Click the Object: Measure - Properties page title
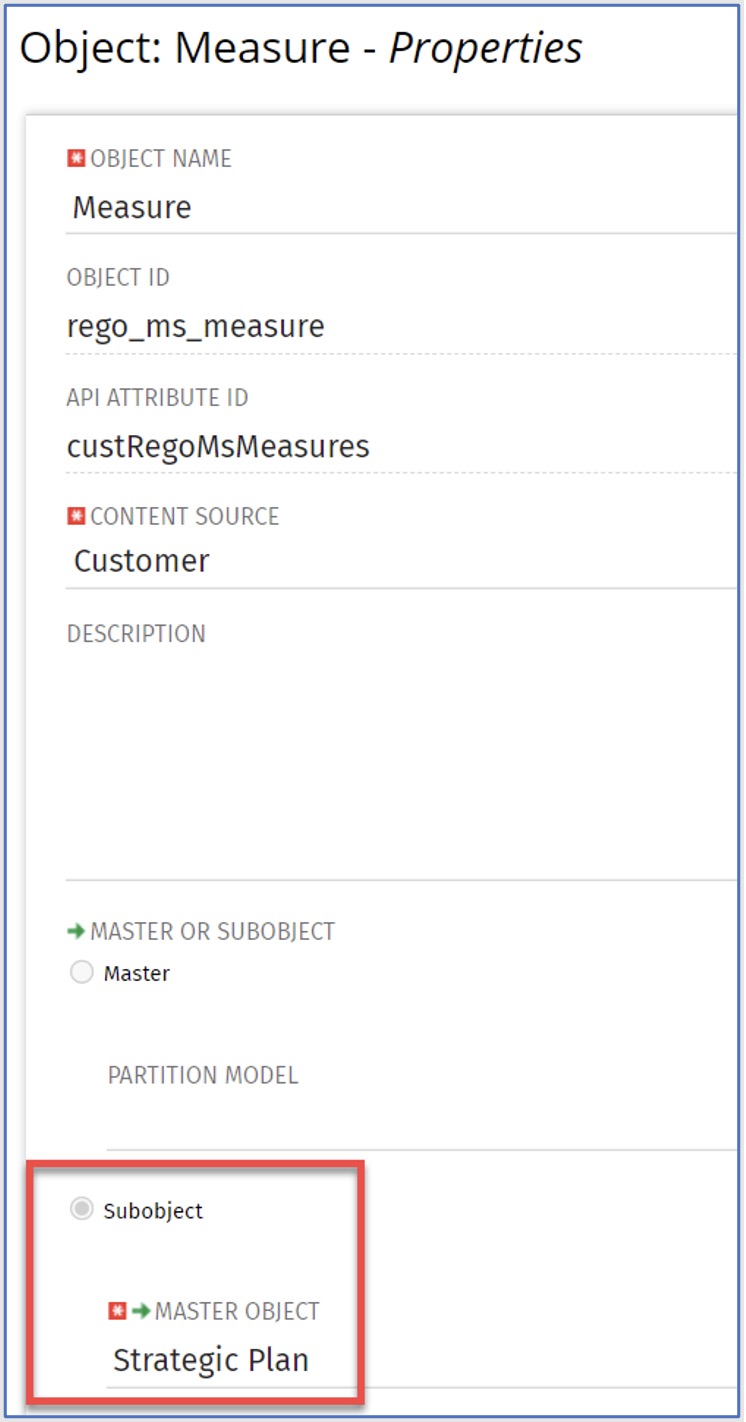746x1422 pixels. tap(301, 48)
